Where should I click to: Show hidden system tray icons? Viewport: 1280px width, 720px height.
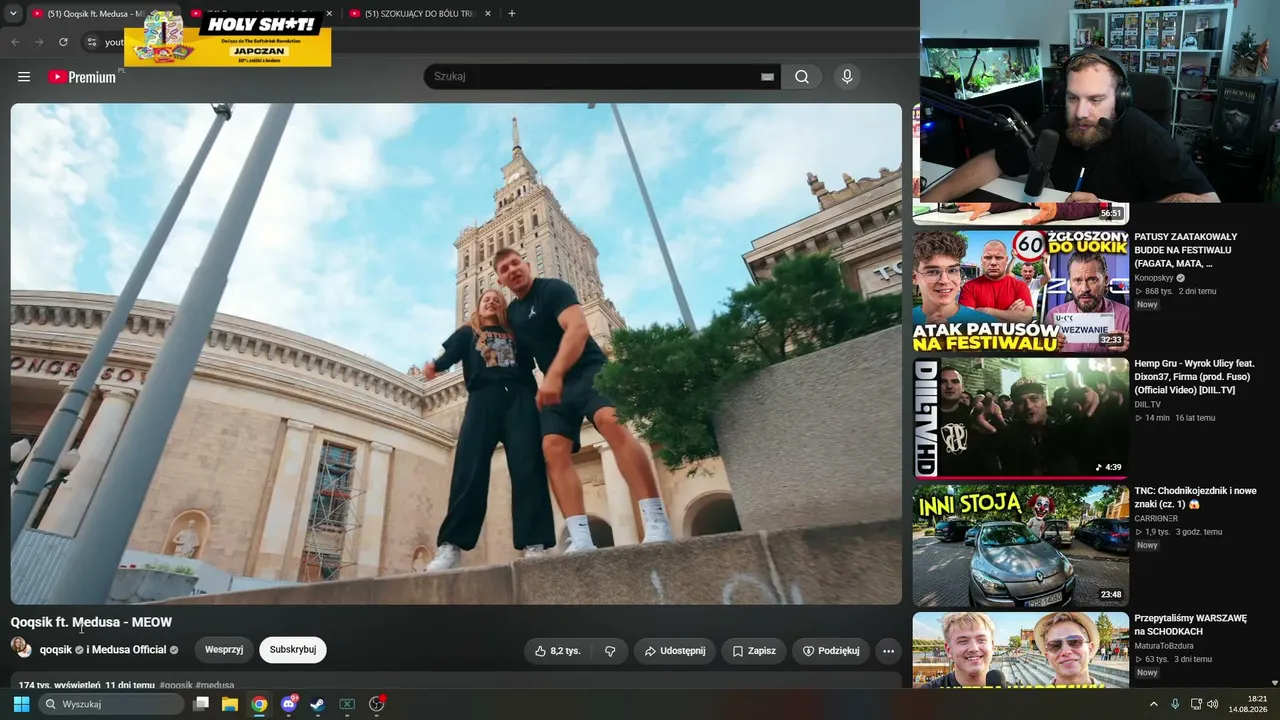point(1154,704)
